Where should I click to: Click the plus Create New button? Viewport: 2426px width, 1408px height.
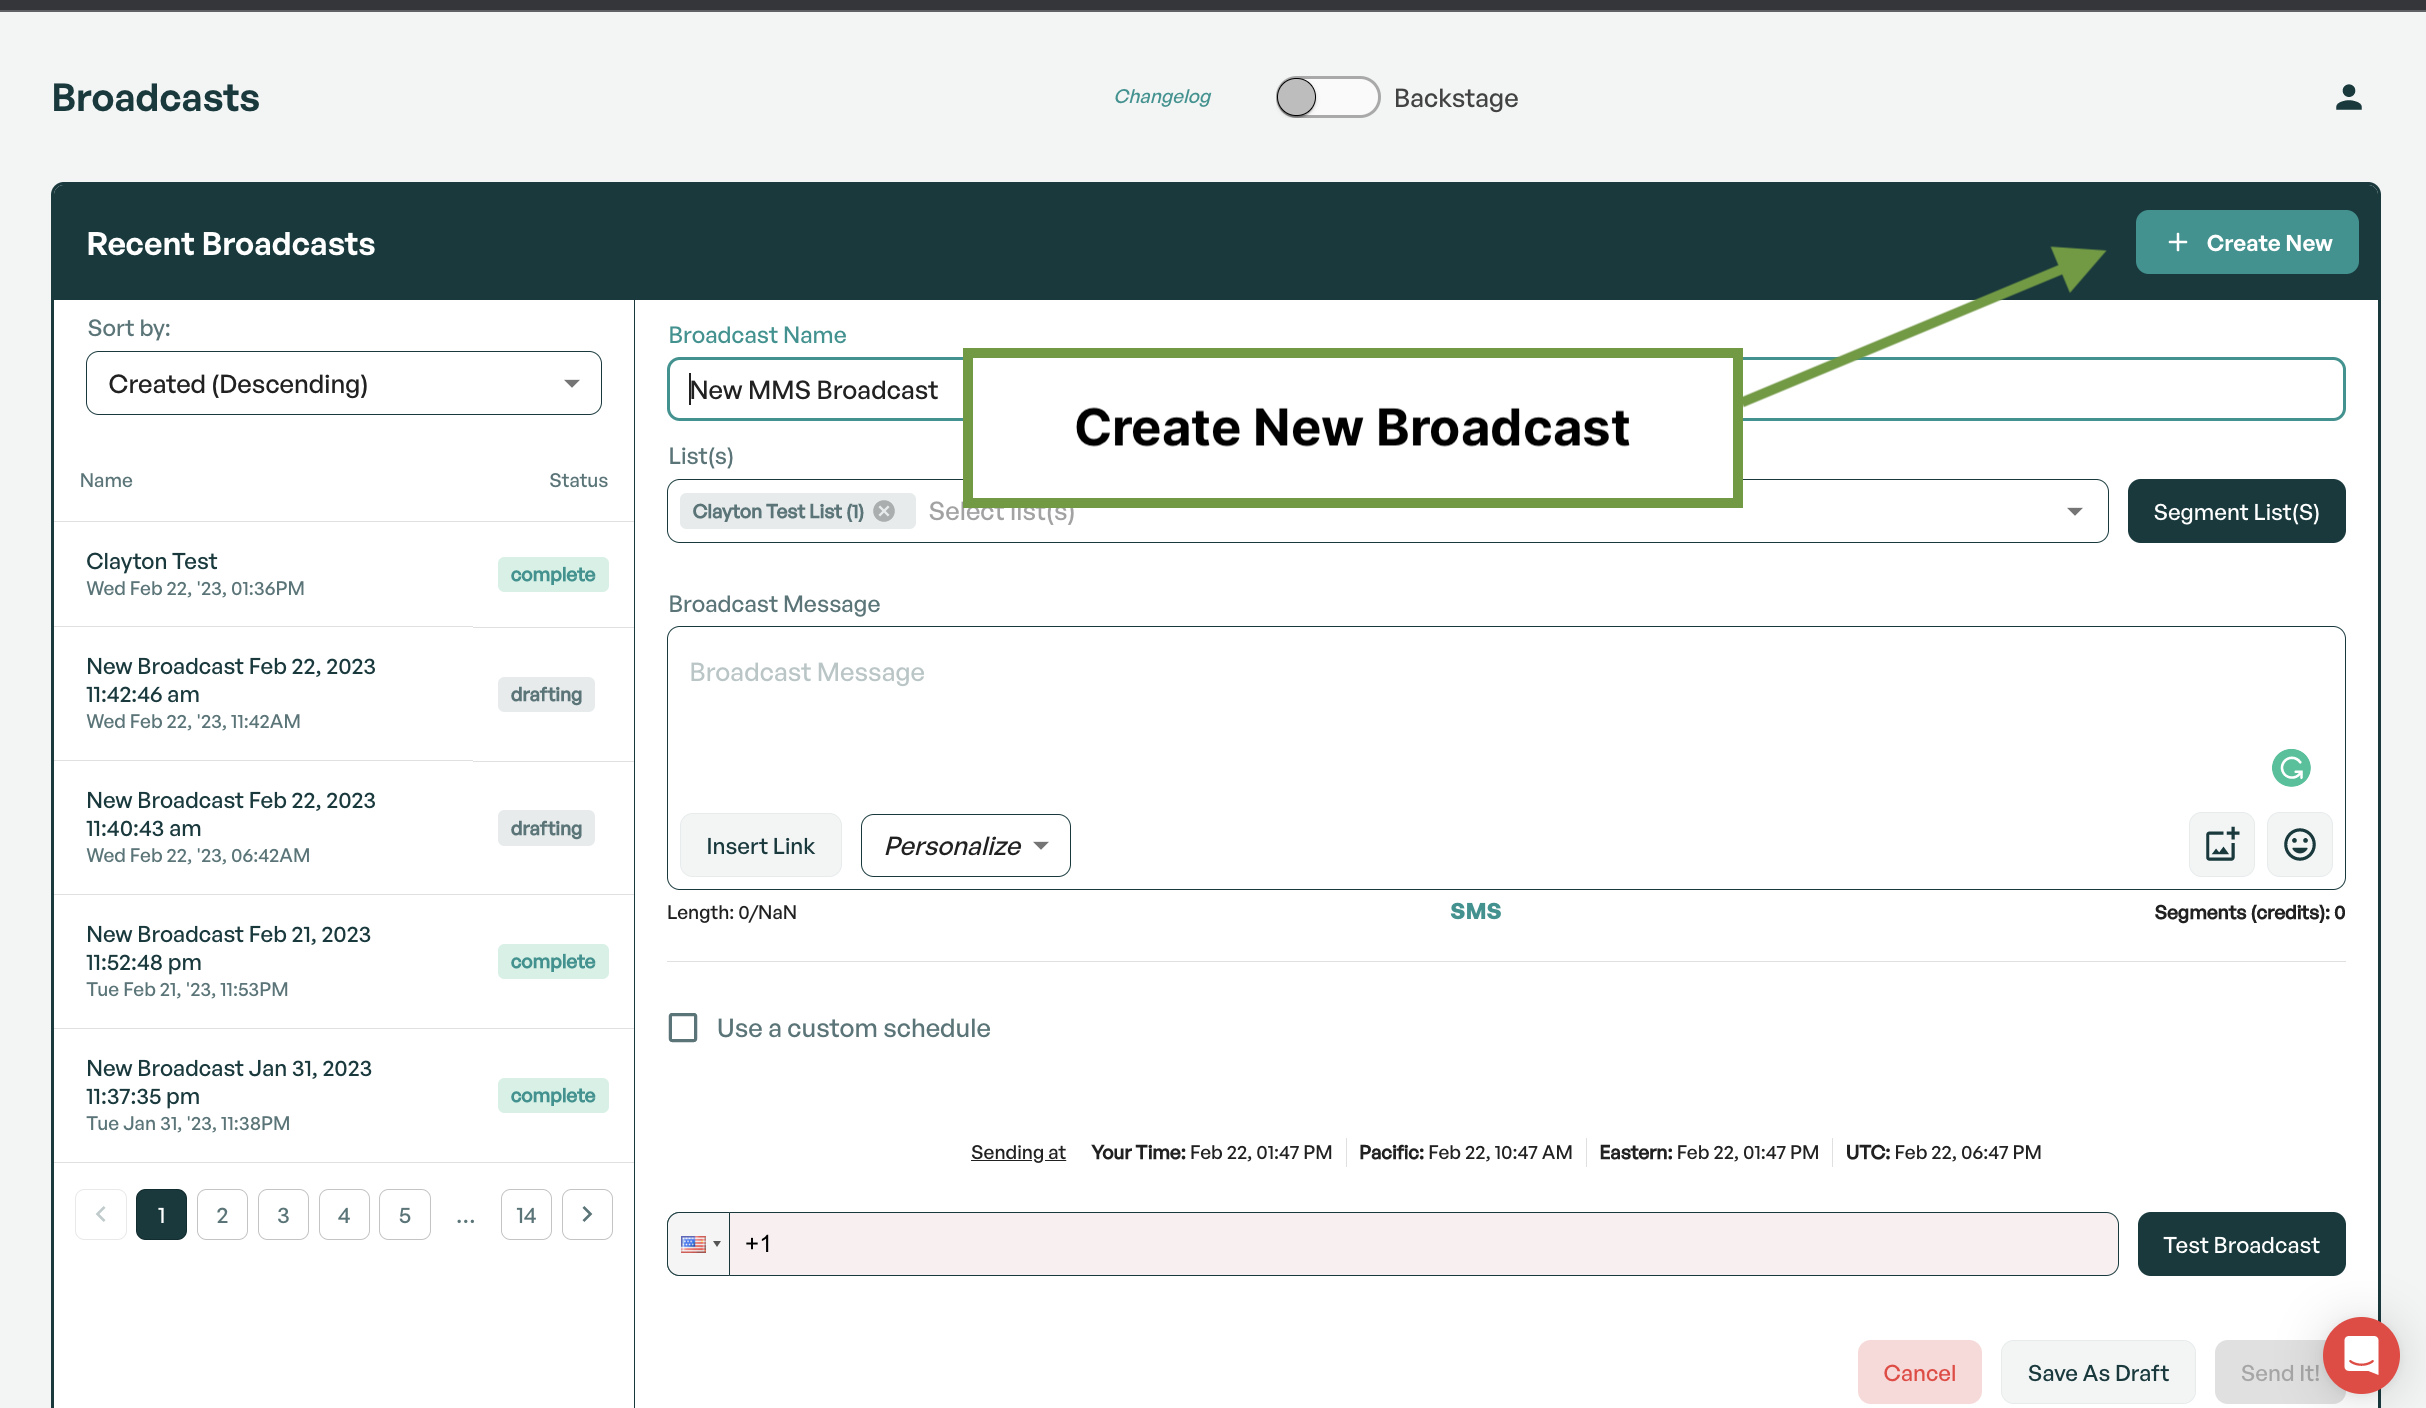pyautogui.click(x=2246, y=243)
